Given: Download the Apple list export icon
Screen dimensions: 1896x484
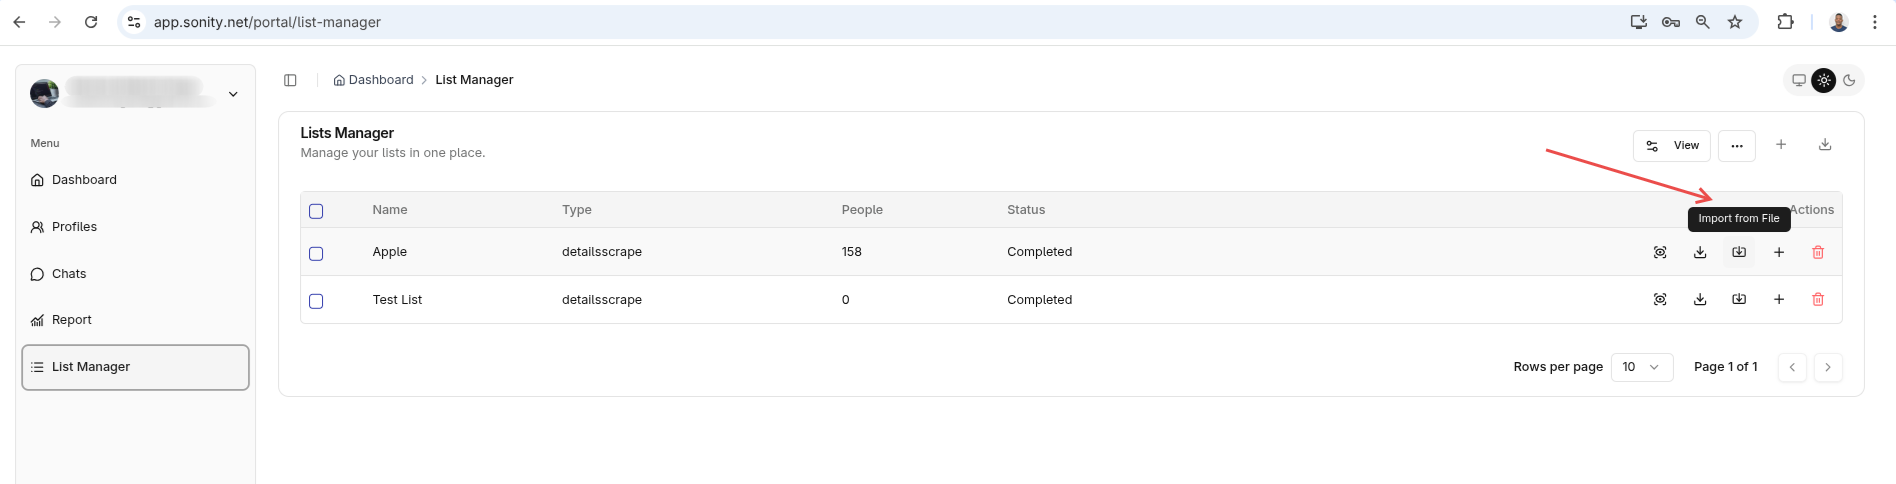Looking at the screenshot, I should (1700, 252).
